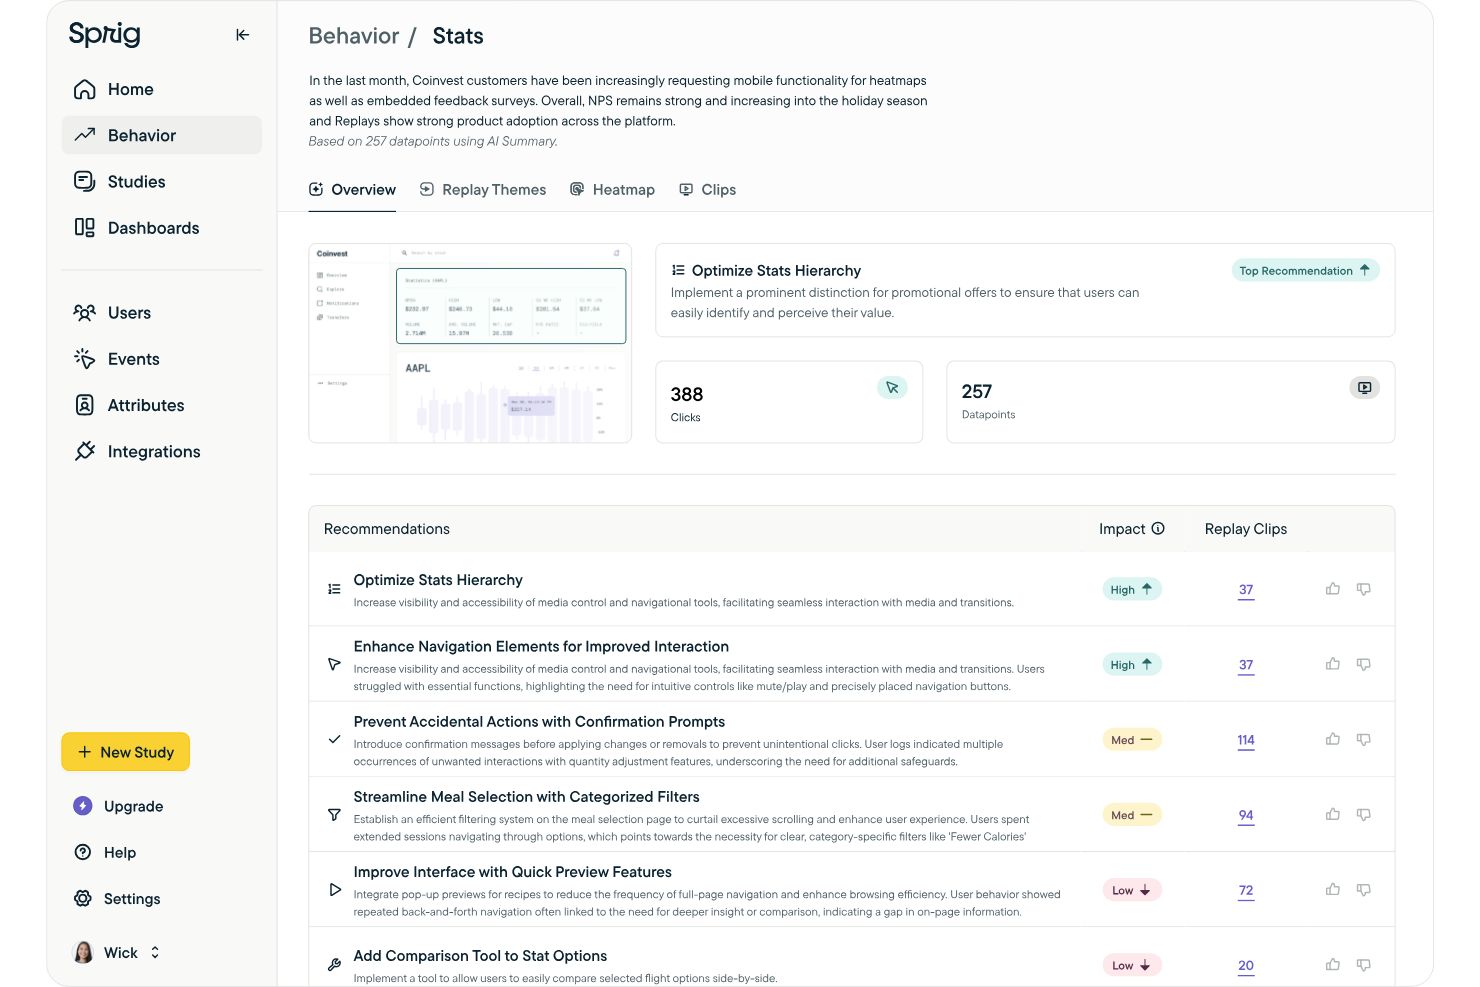Click the replay icon on Datapoints card
This screenshot has height=987, width=1480.
point(1364,388)
